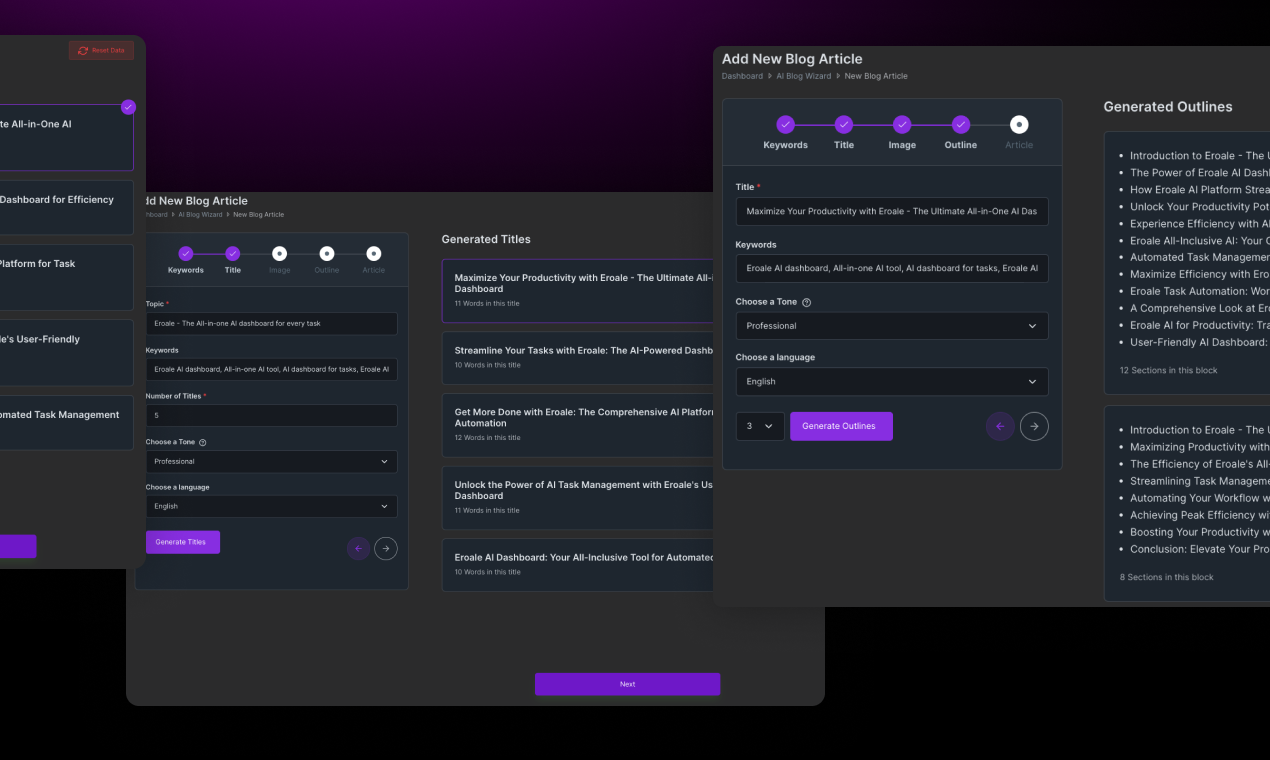Image resolution: width=1270 pixels, height=760 pixels.
Task: Click the outline item starting 'Streamlining Task Manageme'
Action: [1200, 481]
